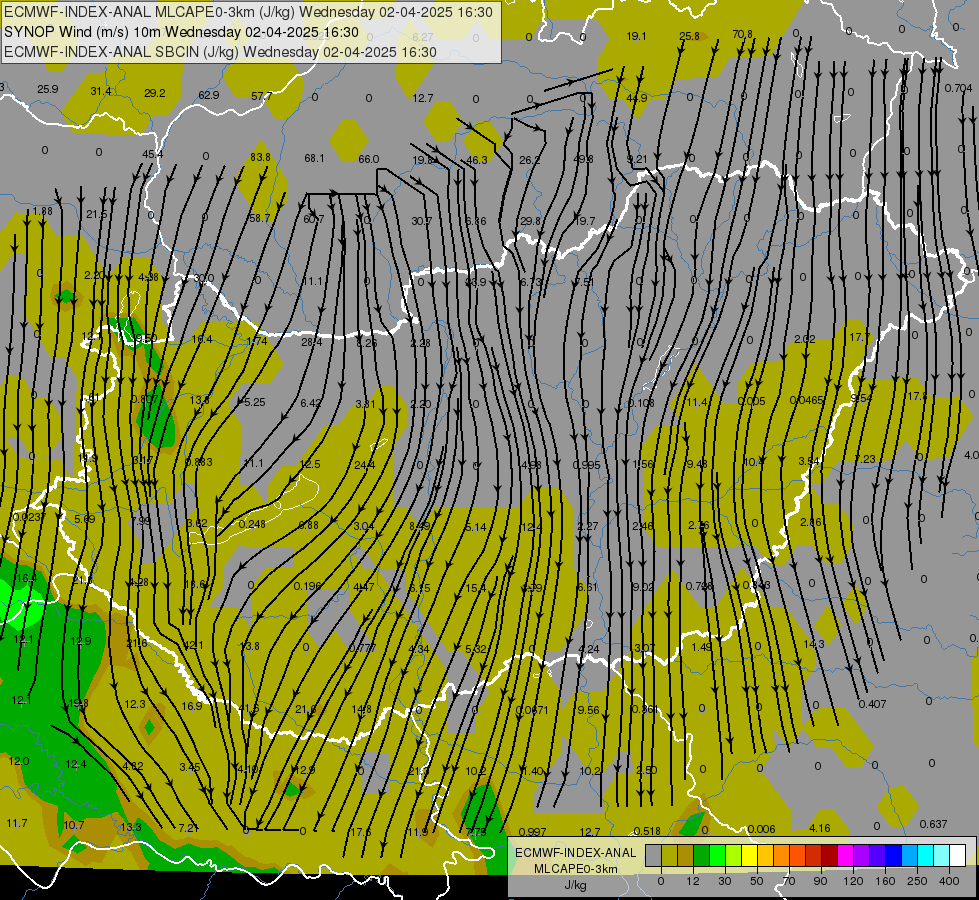Click the map value 26.2
The image size is (979, 900).
click(x=529, y=160)
